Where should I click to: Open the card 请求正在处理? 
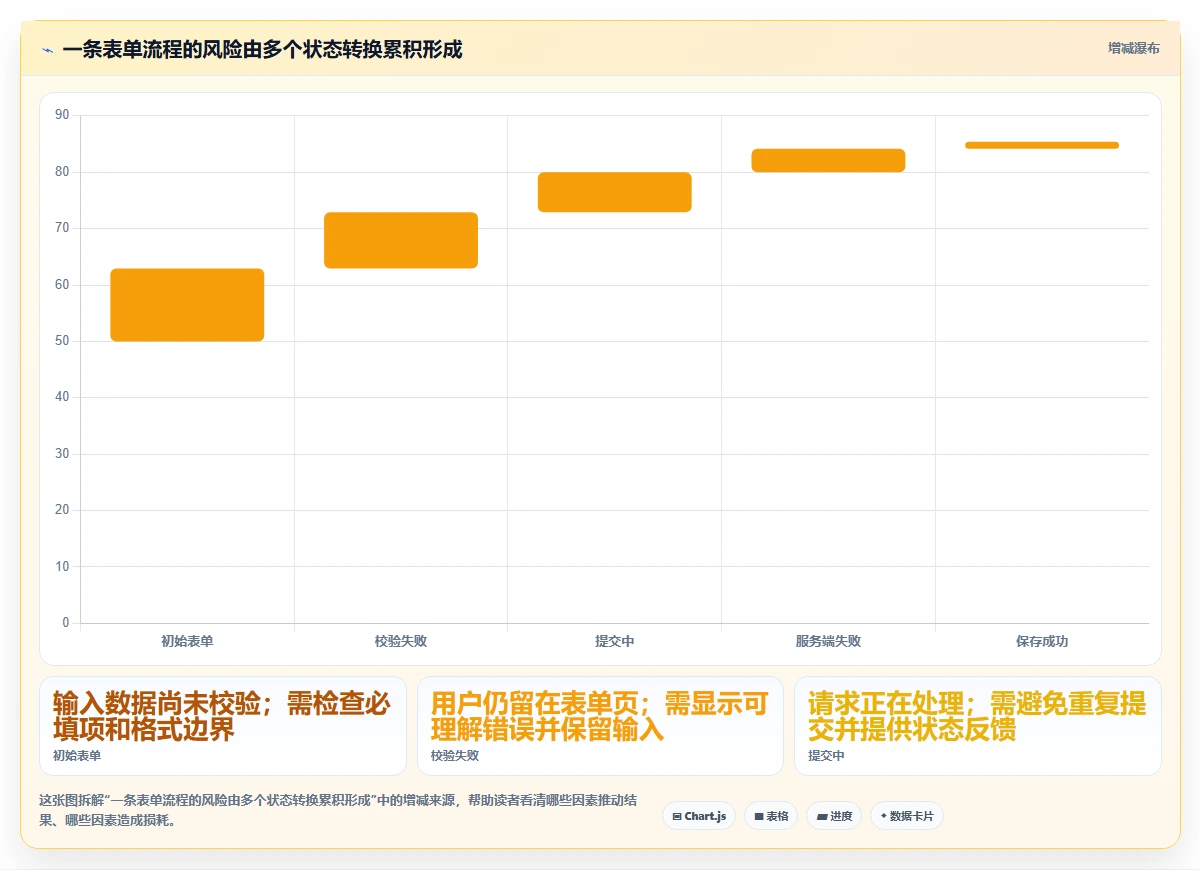[x=978, y=726]
